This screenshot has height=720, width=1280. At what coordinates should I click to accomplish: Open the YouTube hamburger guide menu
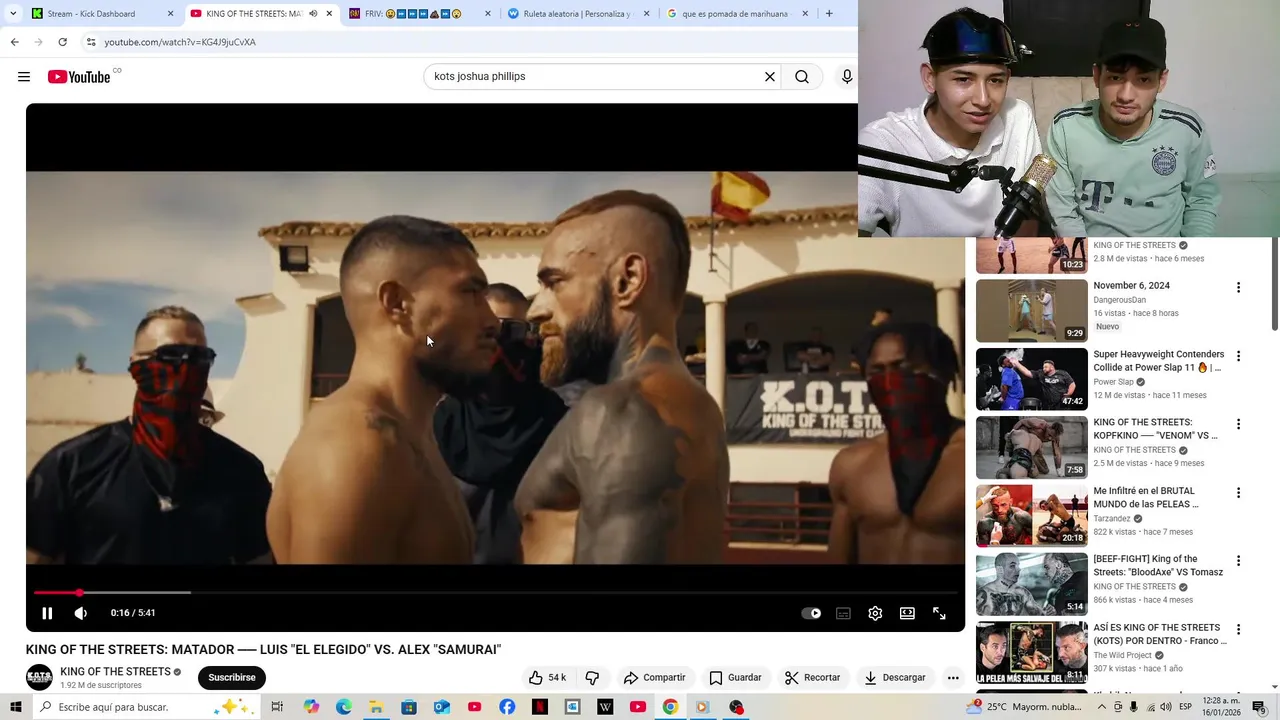coord(24,77)
